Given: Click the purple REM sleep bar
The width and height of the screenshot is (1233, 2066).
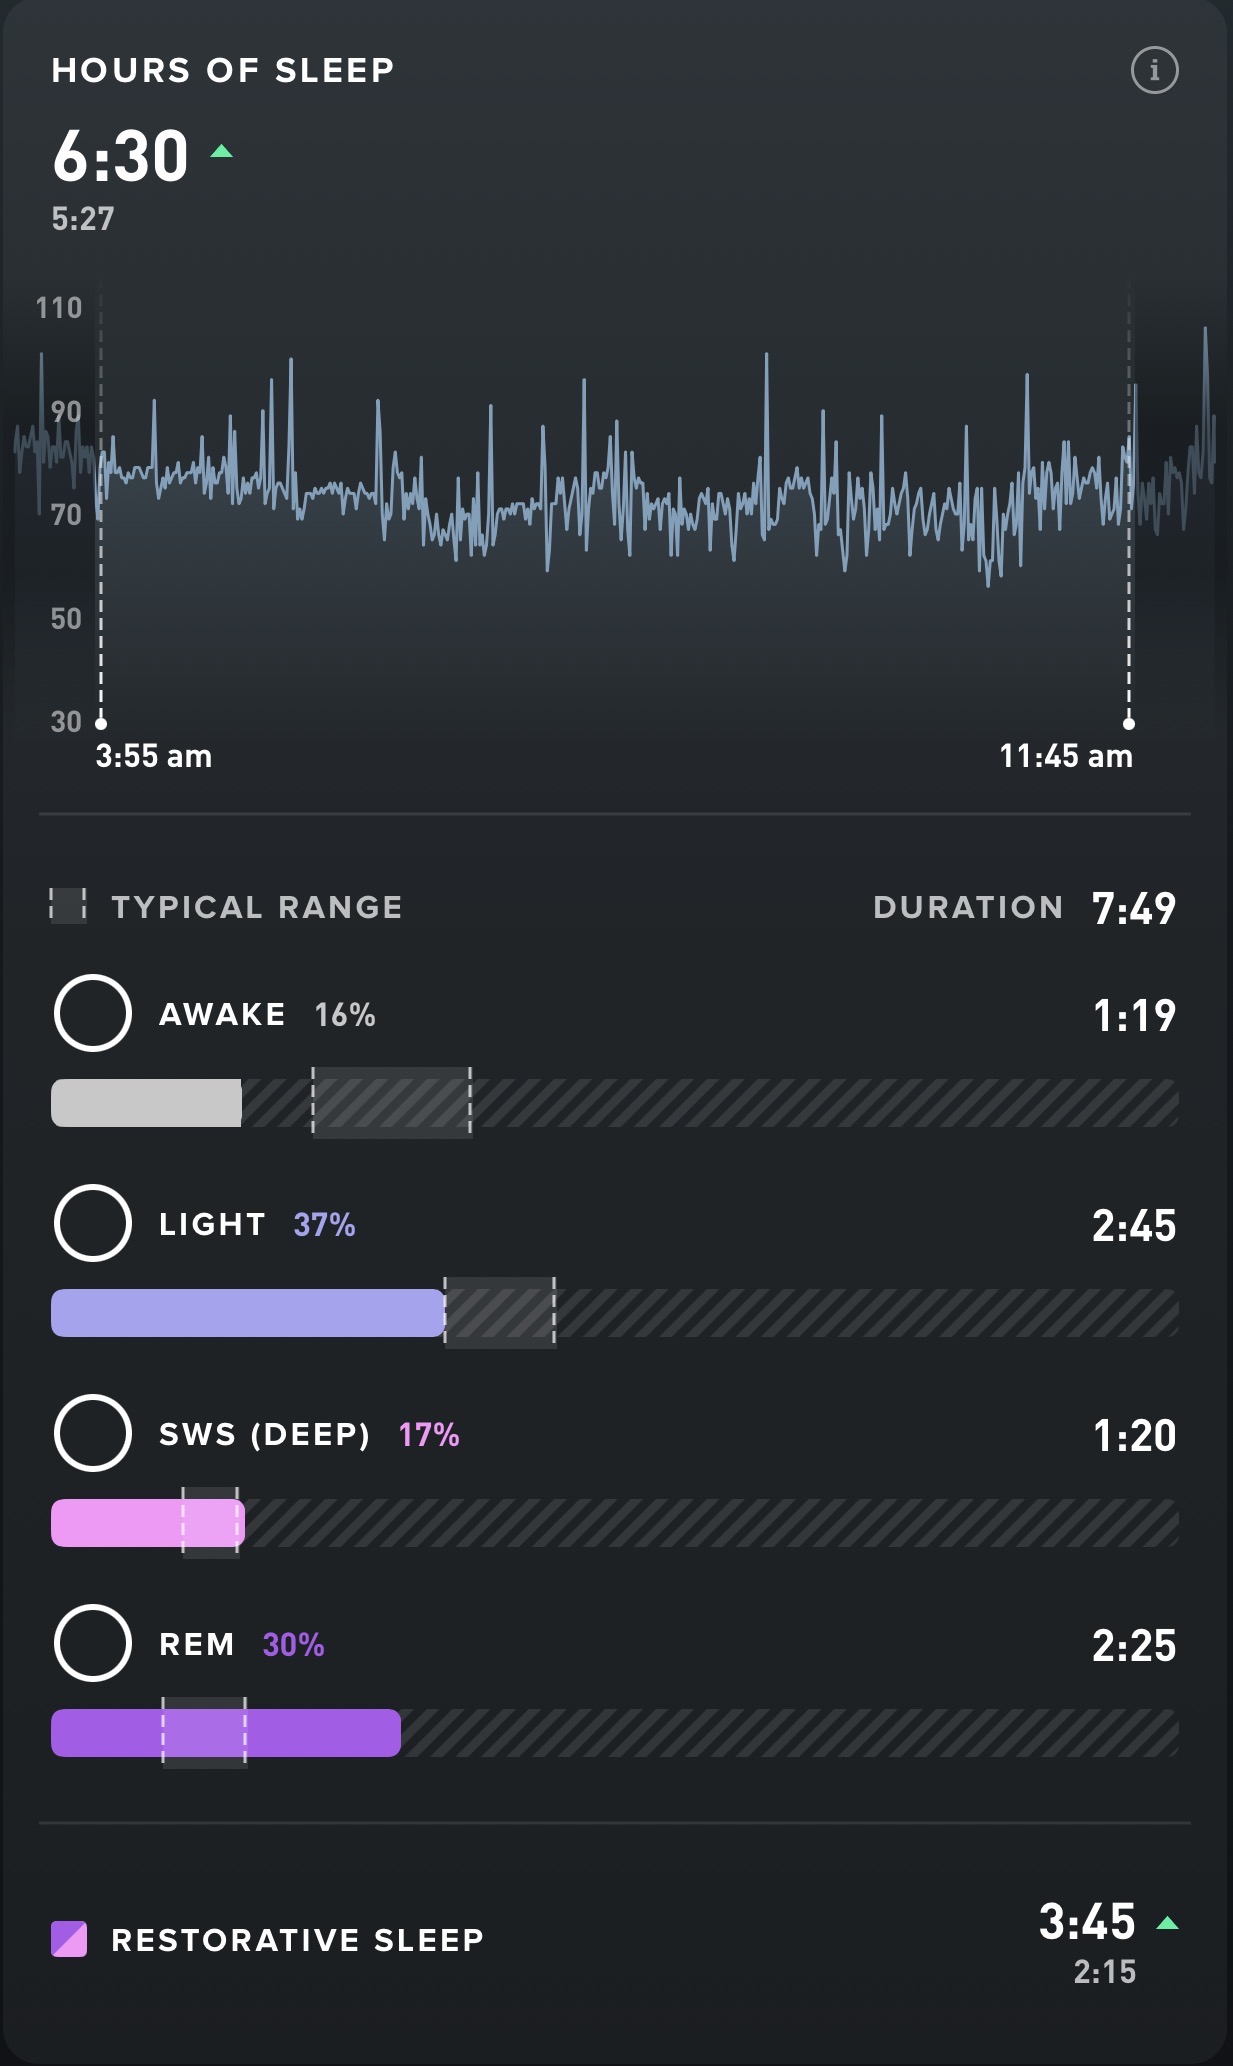Looking at the screenshot, I should coord(225,1733).
